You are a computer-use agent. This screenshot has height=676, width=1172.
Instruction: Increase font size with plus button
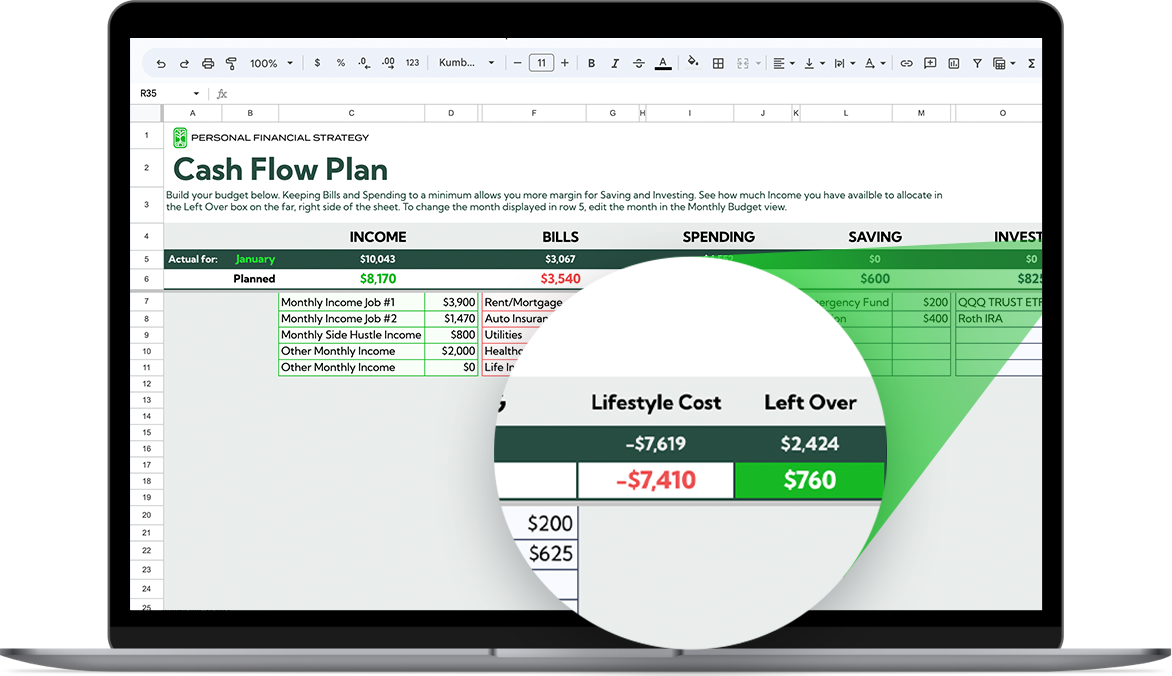[x=565, y=63]
